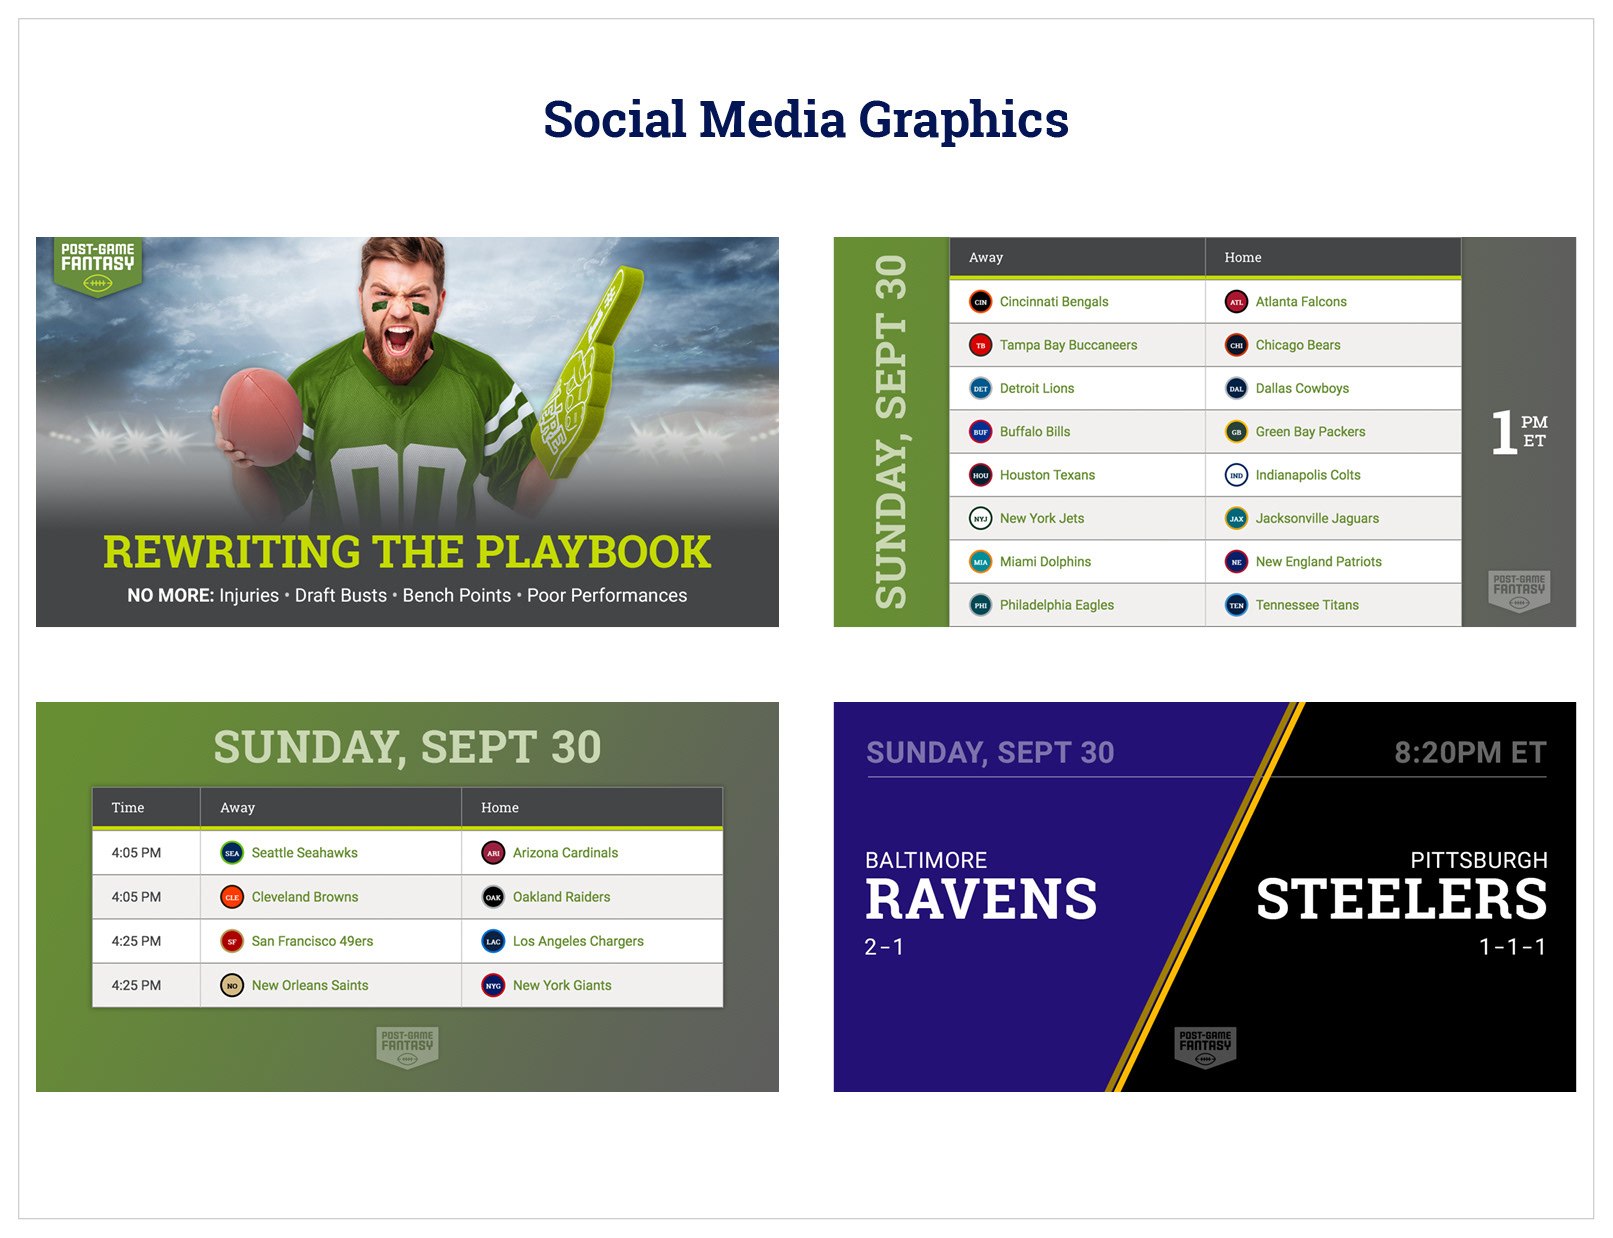
Task: Click the New York Giants NYG logo
Action: pos(493,985)
